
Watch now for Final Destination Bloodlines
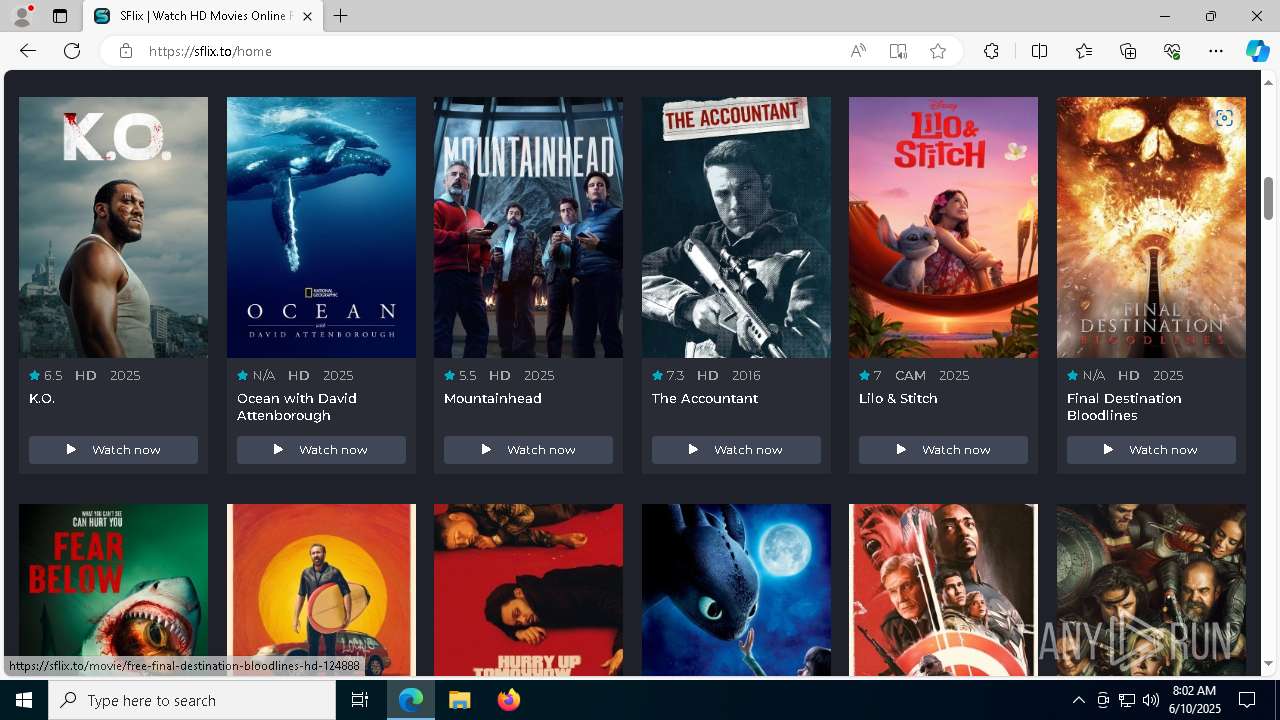(x=1151, y=450)
